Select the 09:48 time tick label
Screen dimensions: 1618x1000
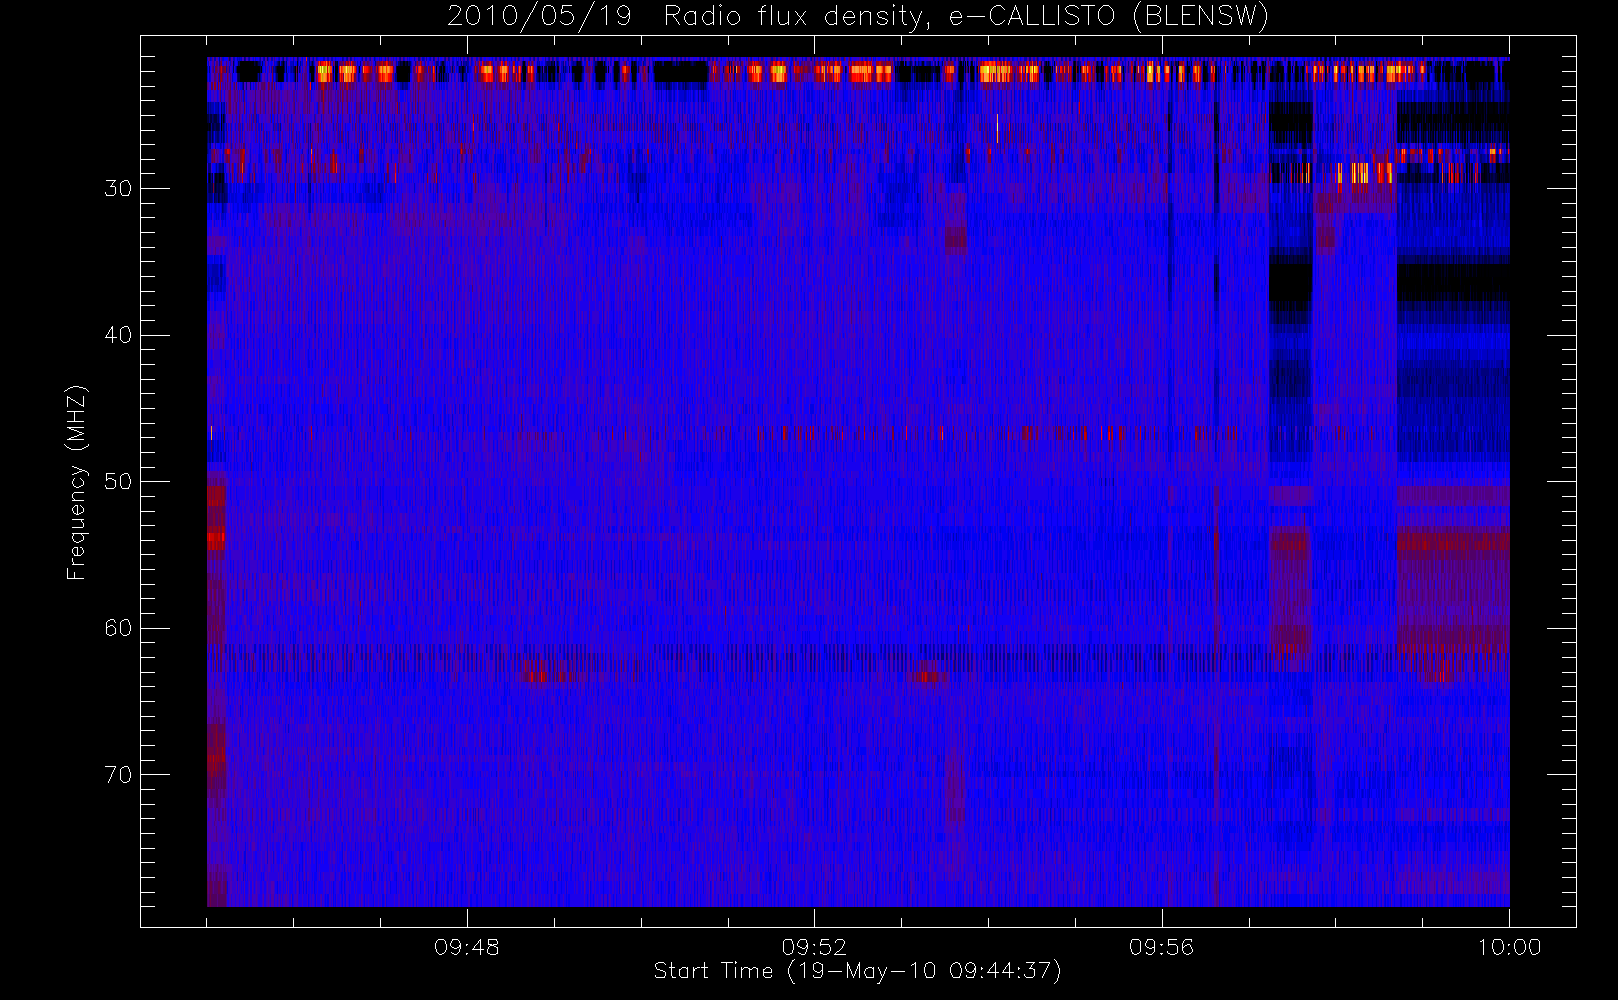[467, 947]
